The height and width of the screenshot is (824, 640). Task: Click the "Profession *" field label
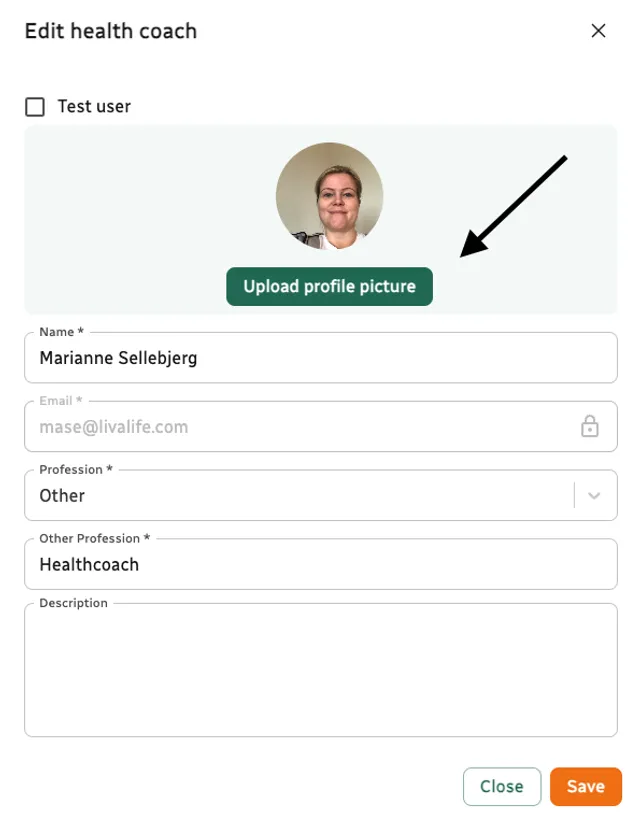(77, 470)
